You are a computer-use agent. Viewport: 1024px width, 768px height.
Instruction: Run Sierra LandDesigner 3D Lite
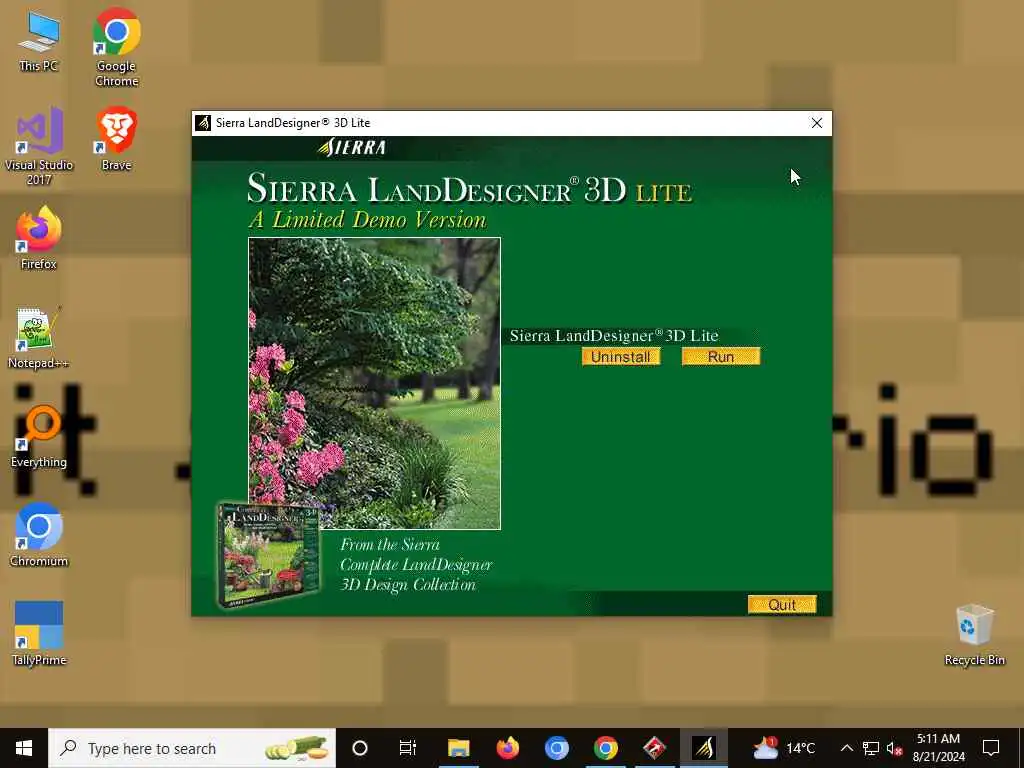pyautogui.click(x=720, y=357)
